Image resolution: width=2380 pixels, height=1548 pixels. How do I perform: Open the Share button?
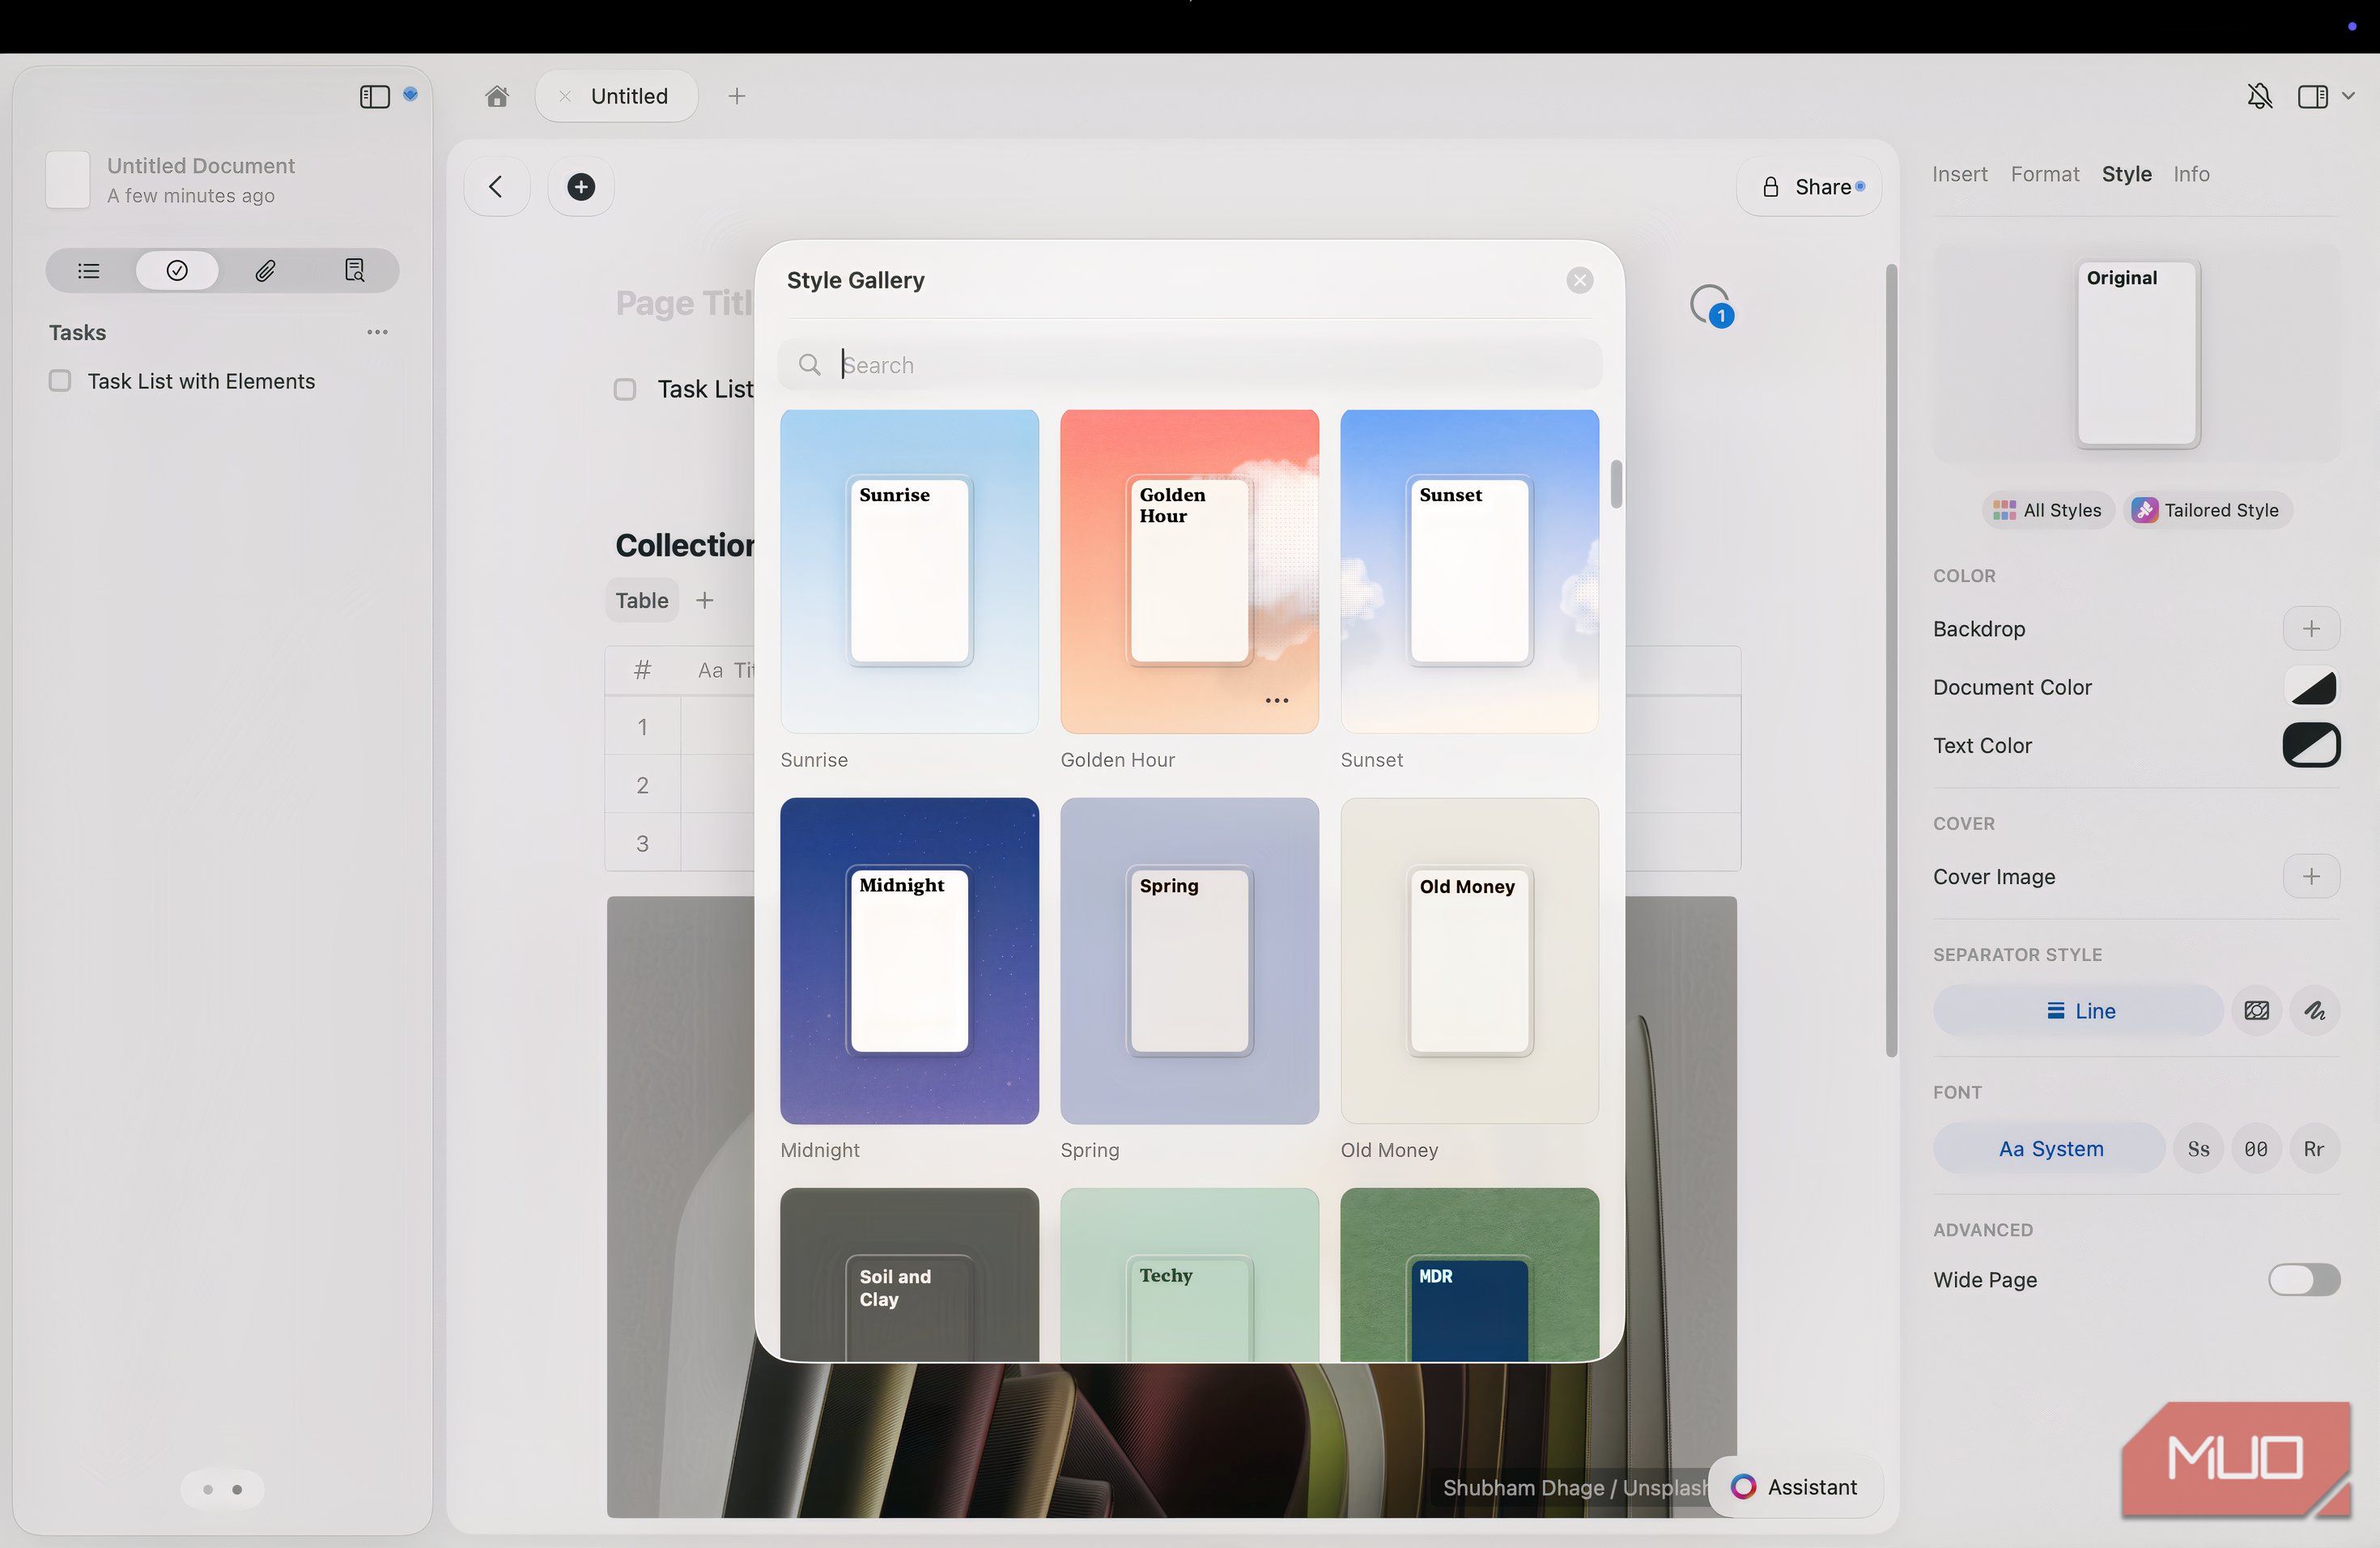1810,187
